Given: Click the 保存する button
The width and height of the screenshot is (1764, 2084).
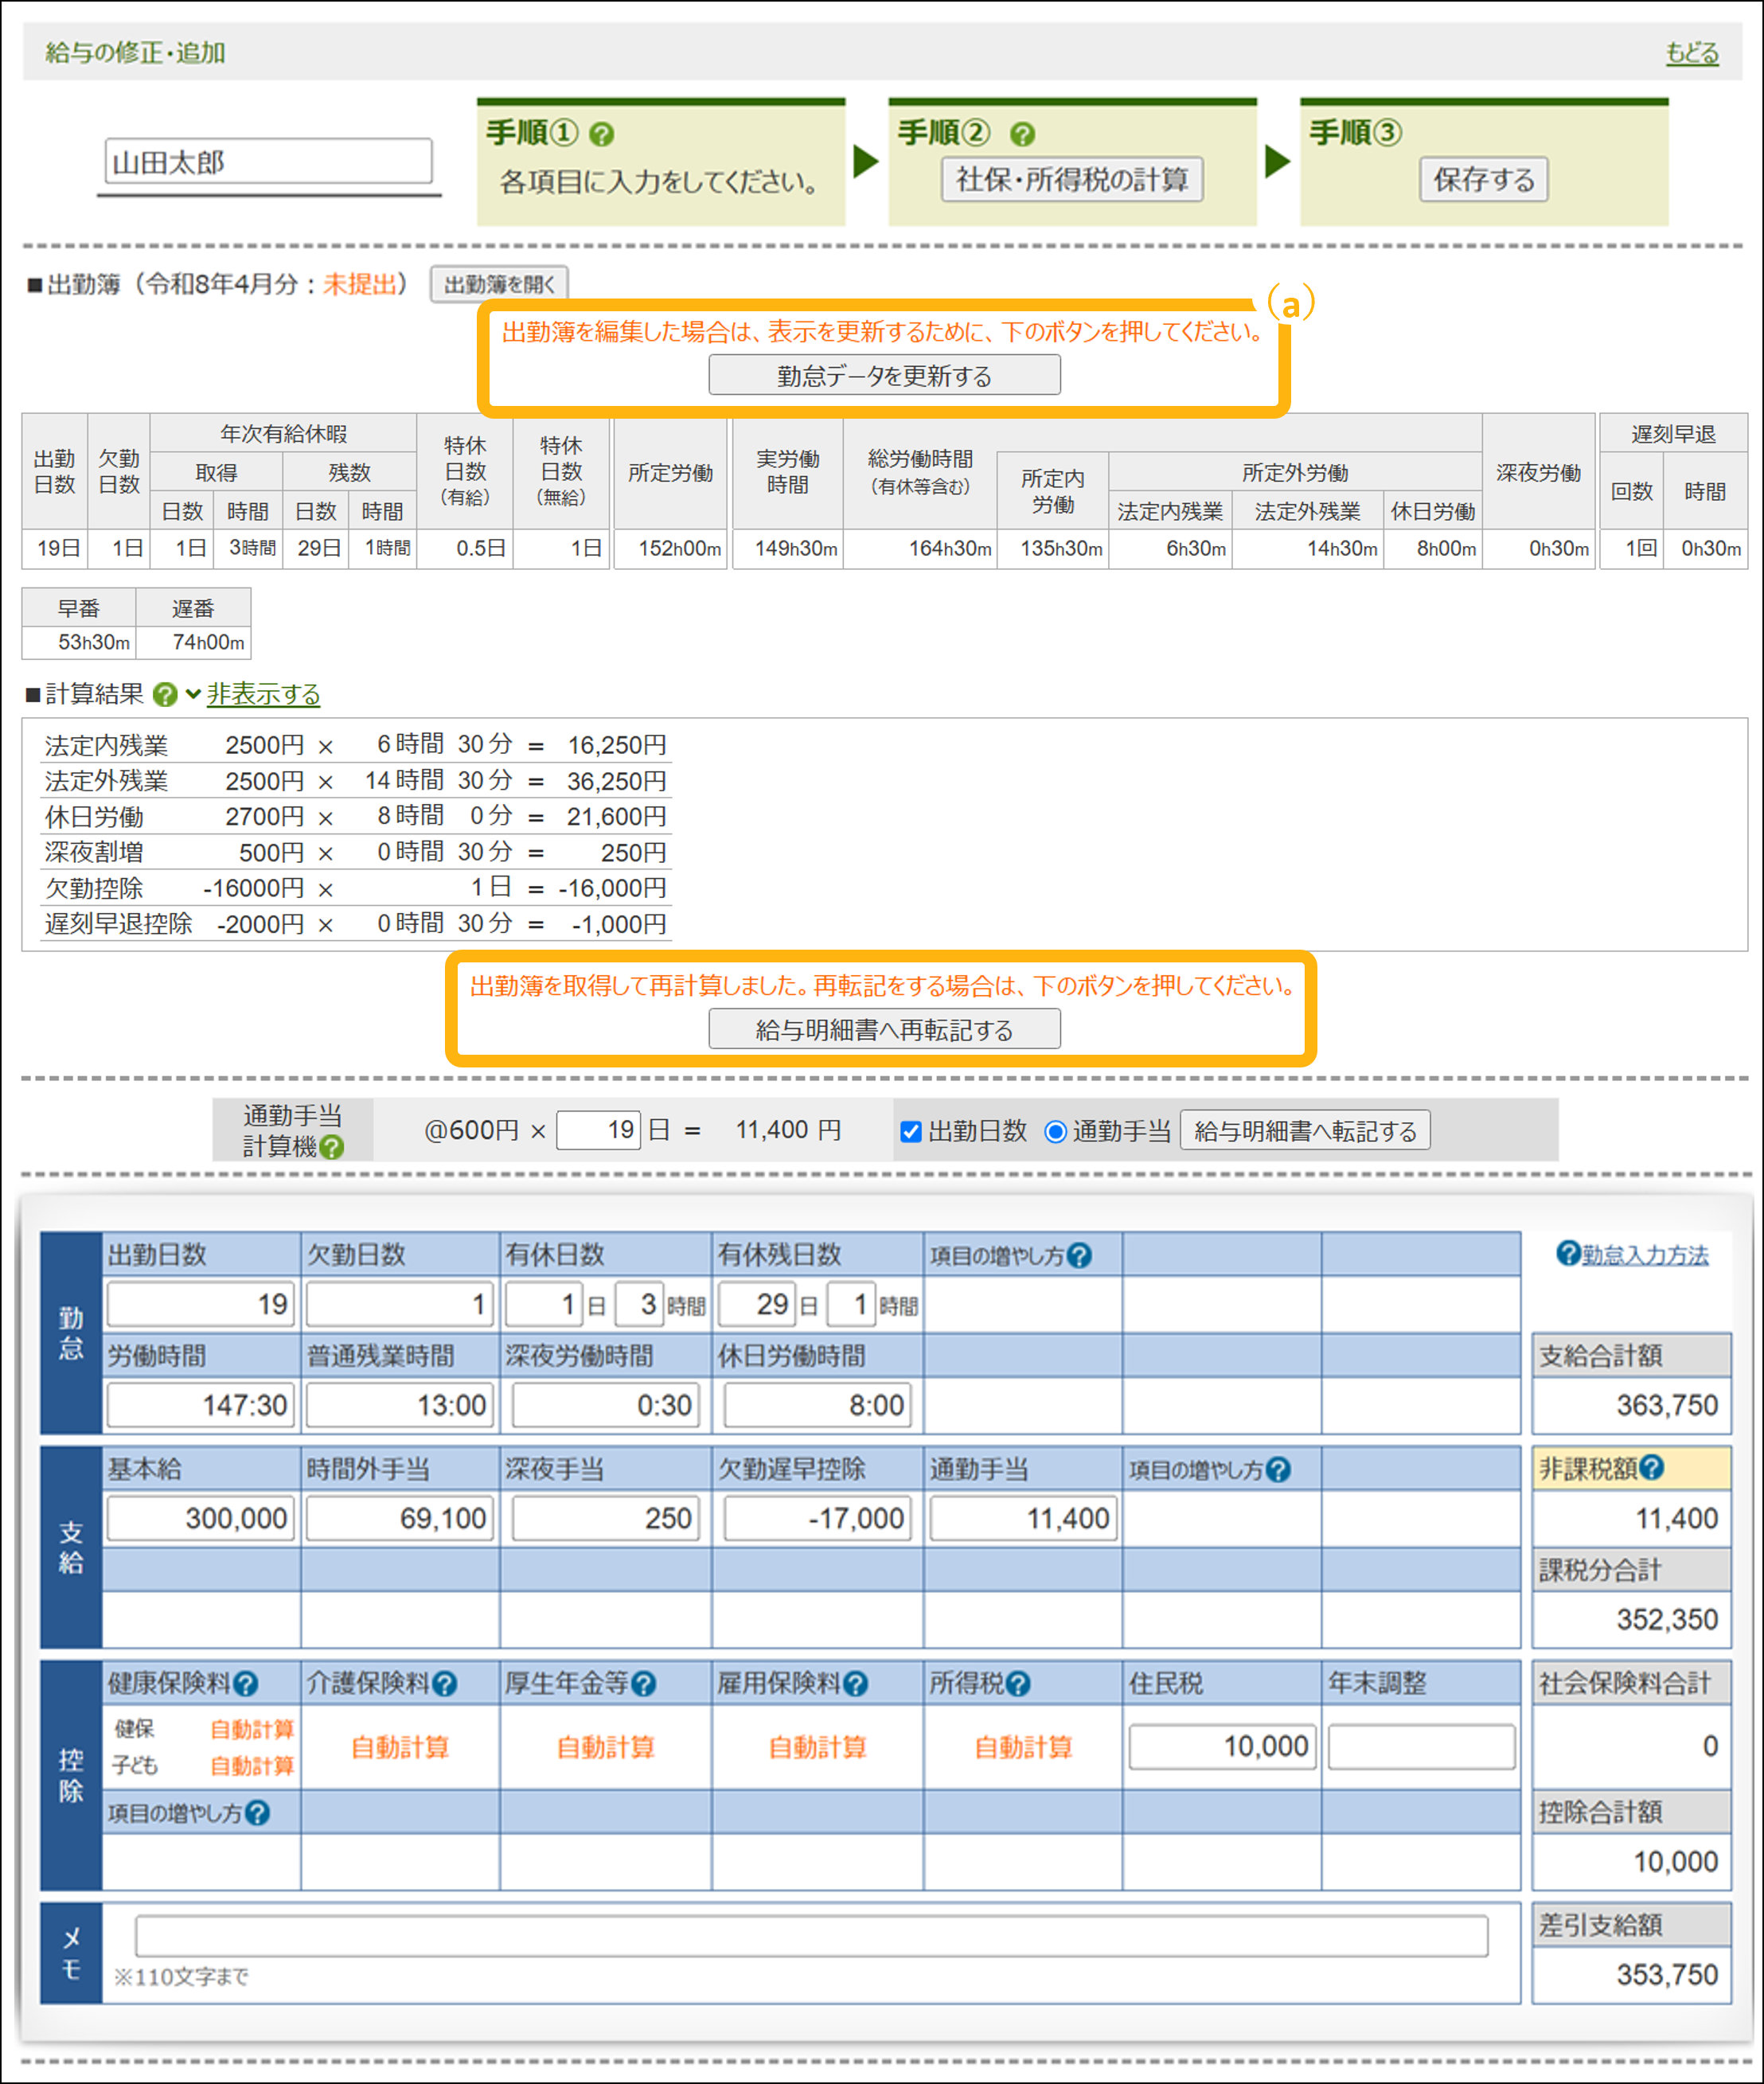Looking at the screenshot, I should pos(1482,180).
